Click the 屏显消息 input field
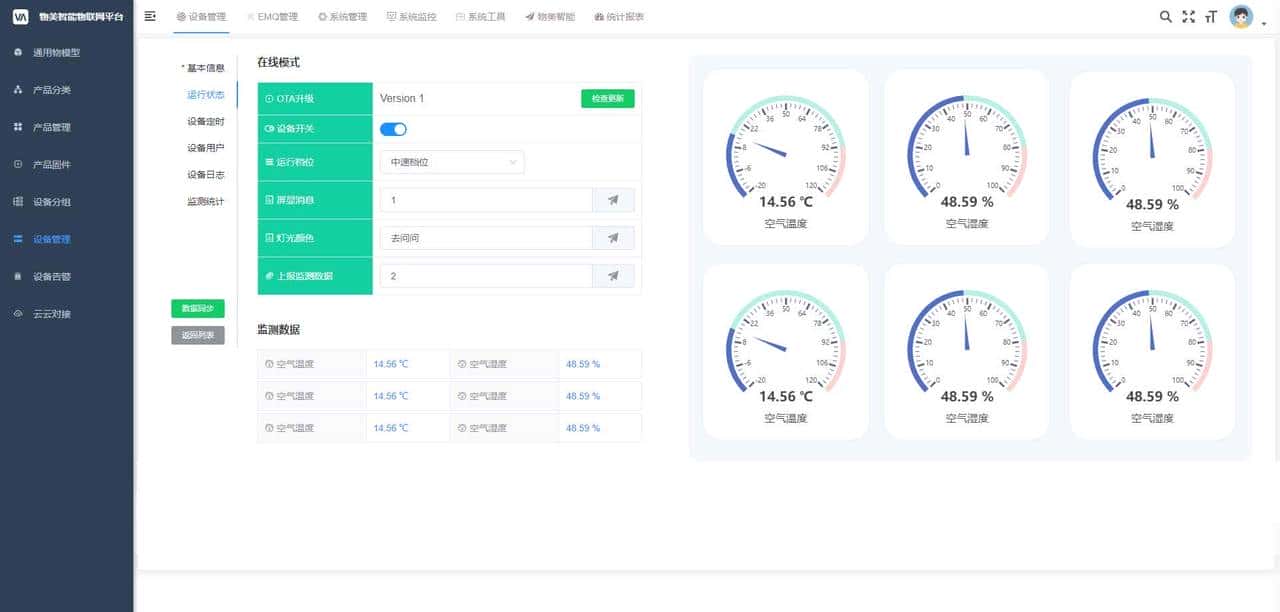The image size is (1280, 612). tap(485, 200)
